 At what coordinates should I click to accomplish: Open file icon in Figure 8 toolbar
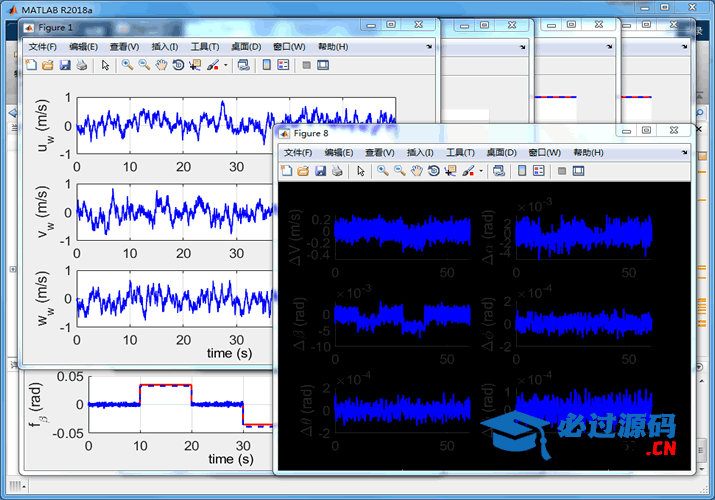[x=303, y=171]
